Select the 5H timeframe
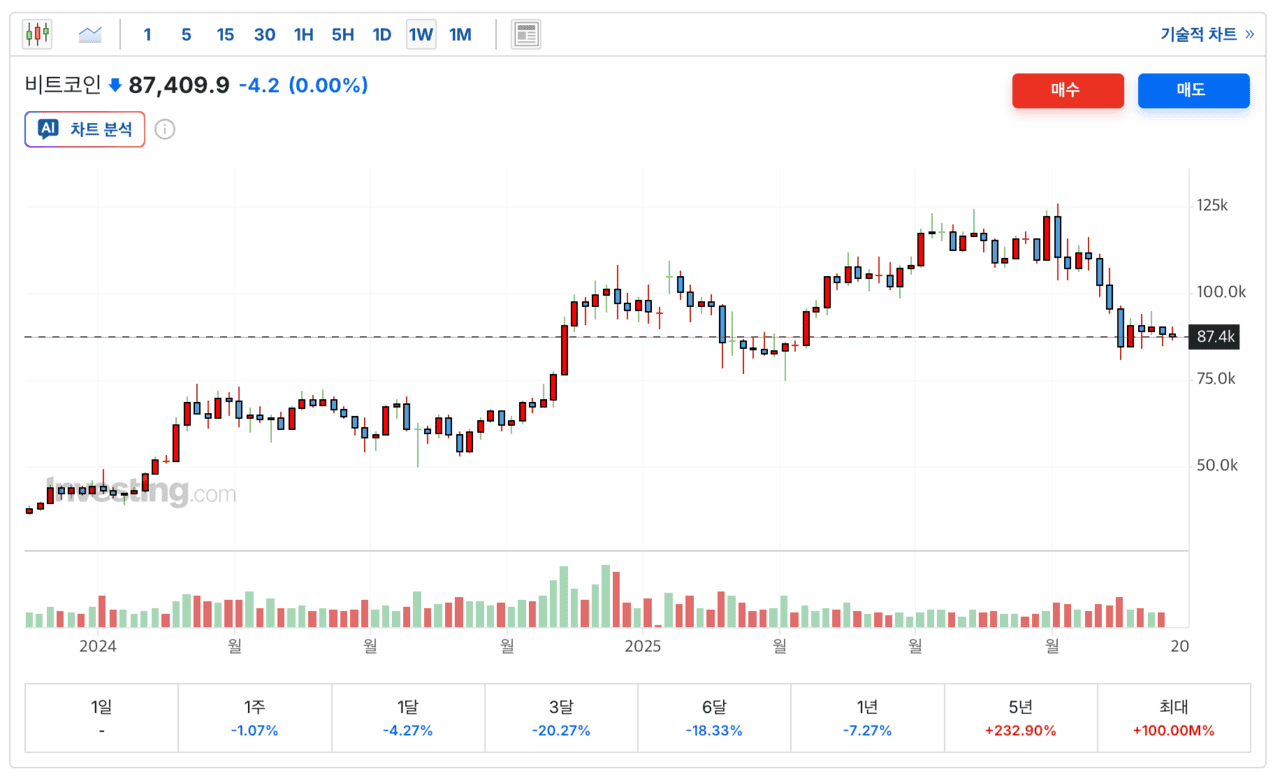 [342, 34]
